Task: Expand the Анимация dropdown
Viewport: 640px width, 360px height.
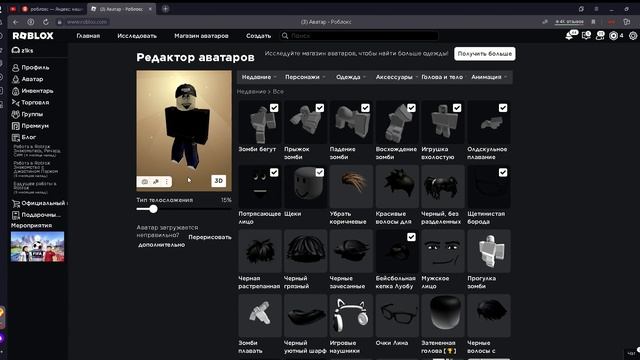Action: pyautogui.click(x=489, y=77)
